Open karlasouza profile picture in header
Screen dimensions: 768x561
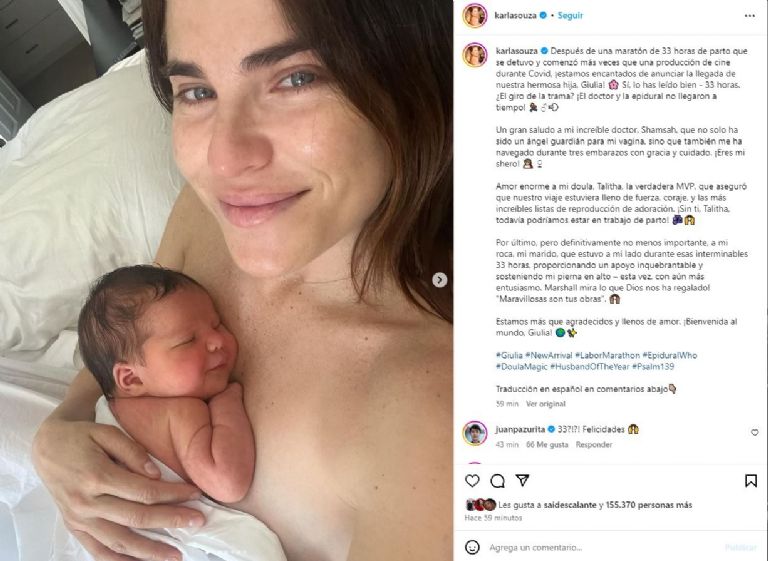475,16
